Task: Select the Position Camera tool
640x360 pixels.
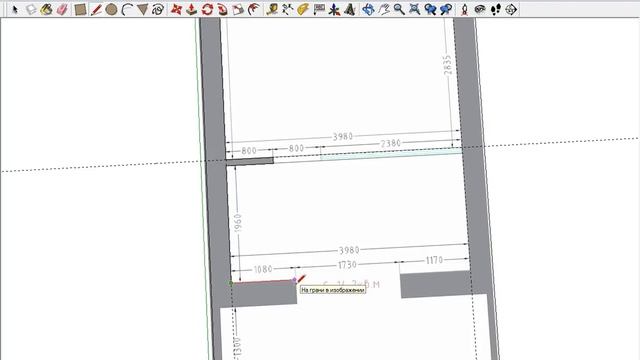Action: point(464,9)
